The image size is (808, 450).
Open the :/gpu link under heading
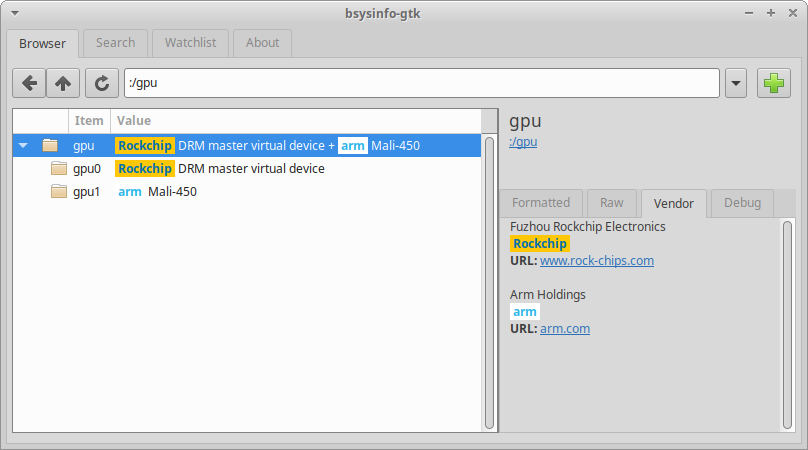click(x=523, y=142)
